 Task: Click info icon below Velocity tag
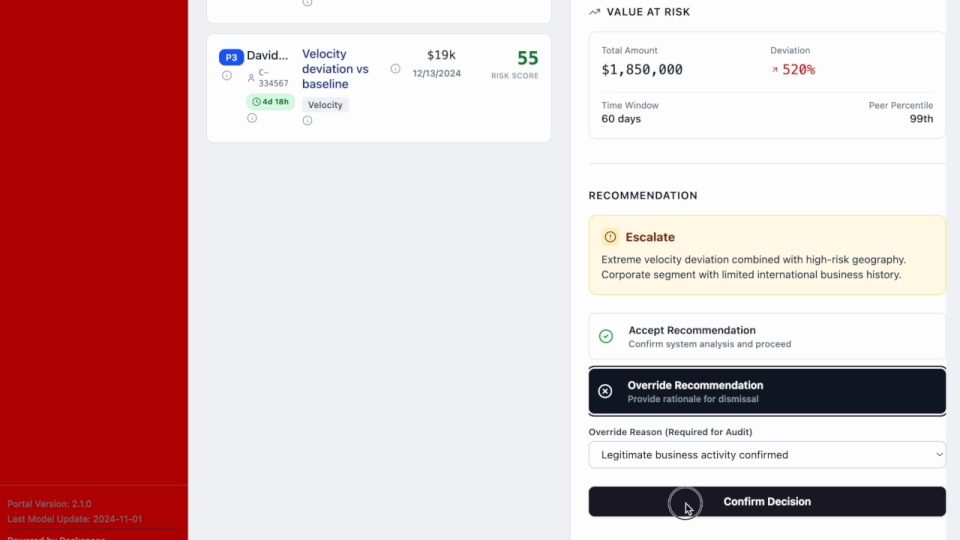tap(307, 121)
